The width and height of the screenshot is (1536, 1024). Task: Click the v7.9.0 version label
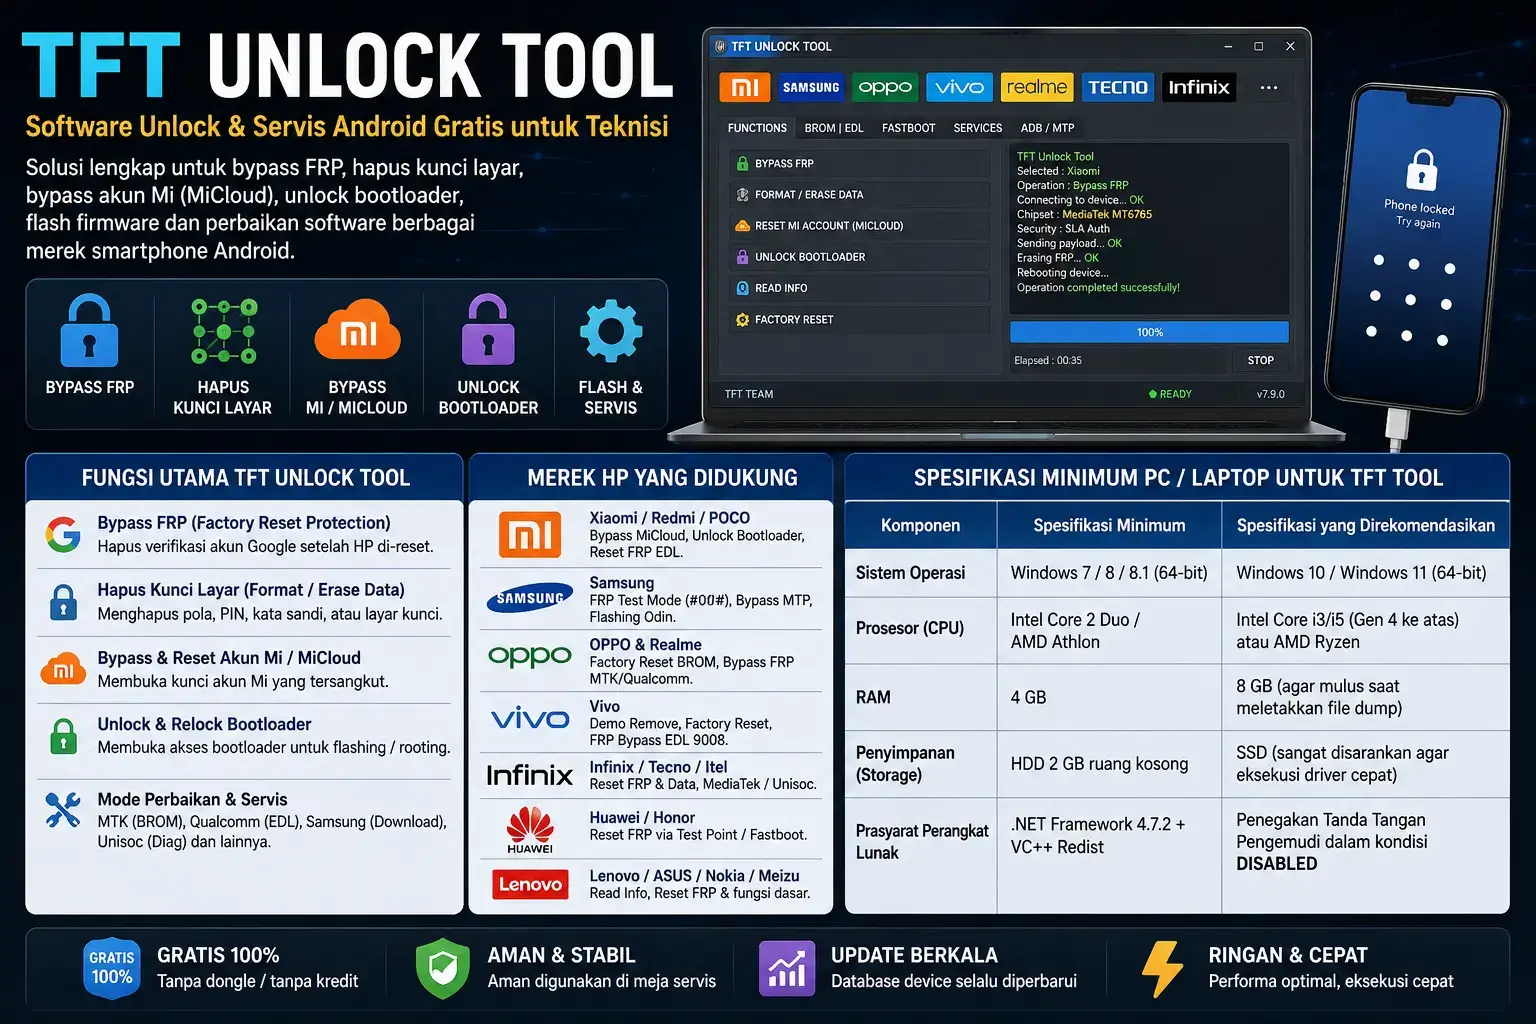point(1270,394)
